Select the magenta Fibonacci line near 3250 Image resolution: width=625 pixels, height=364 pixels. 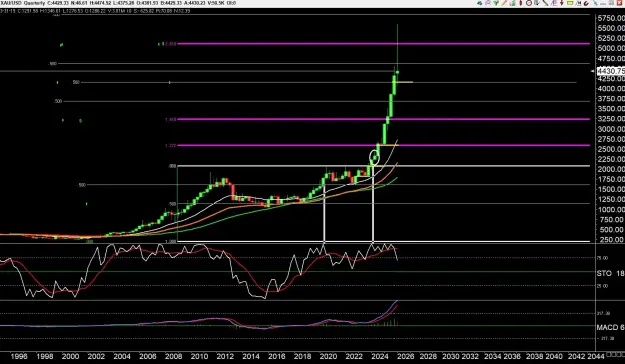pos(383,119)
